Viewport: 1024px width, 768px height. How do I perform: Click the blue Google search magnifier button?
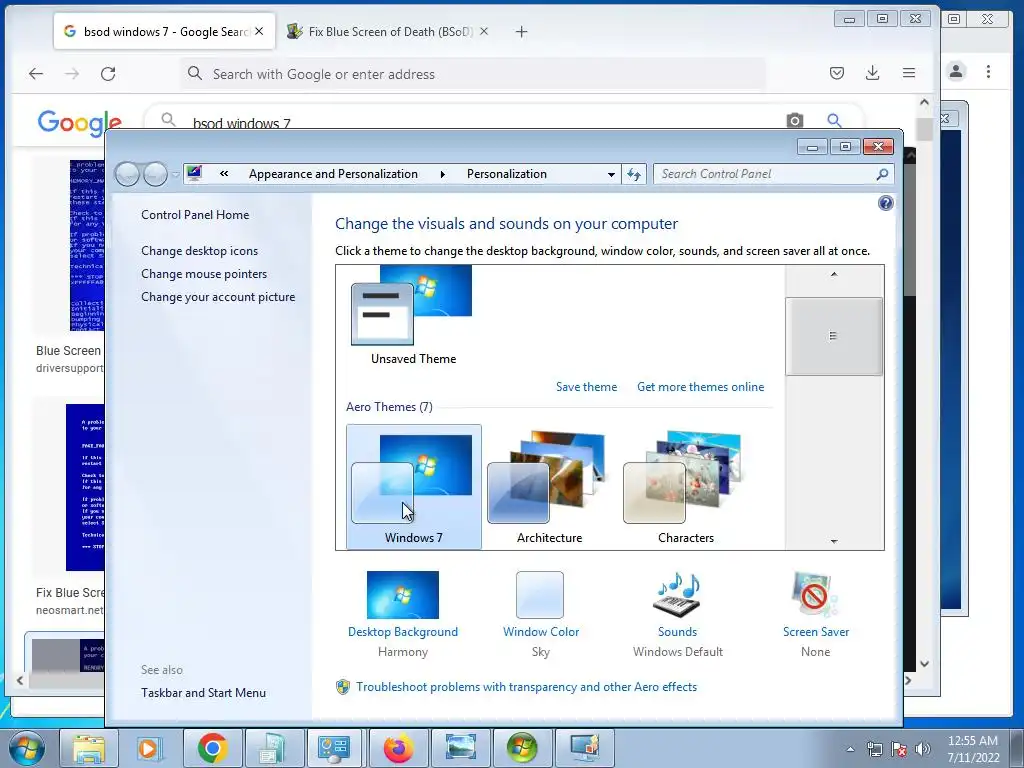point(834,120)
